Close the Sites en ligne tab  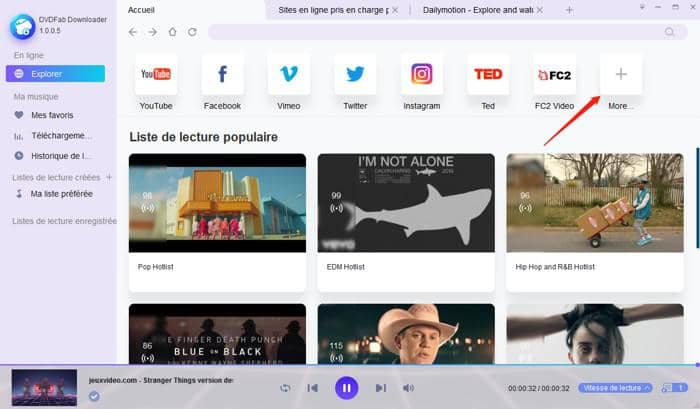395,10
